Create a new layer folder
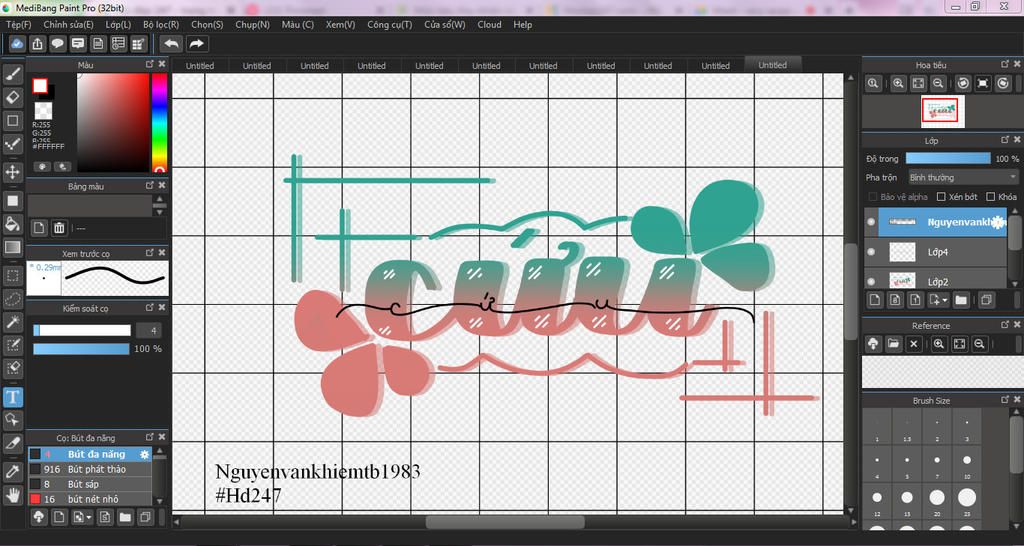Viewport: 1024px width, 546px height. click(x=961, y=300)
